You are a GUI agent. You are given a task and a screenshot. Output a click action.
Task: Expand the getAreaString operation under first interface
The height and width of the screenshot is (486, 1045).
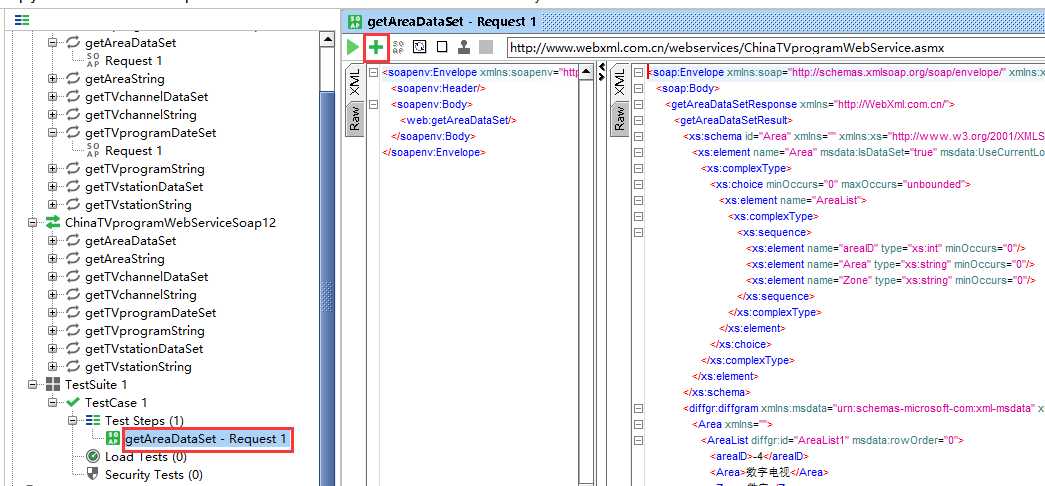click(x=52, y=79)
